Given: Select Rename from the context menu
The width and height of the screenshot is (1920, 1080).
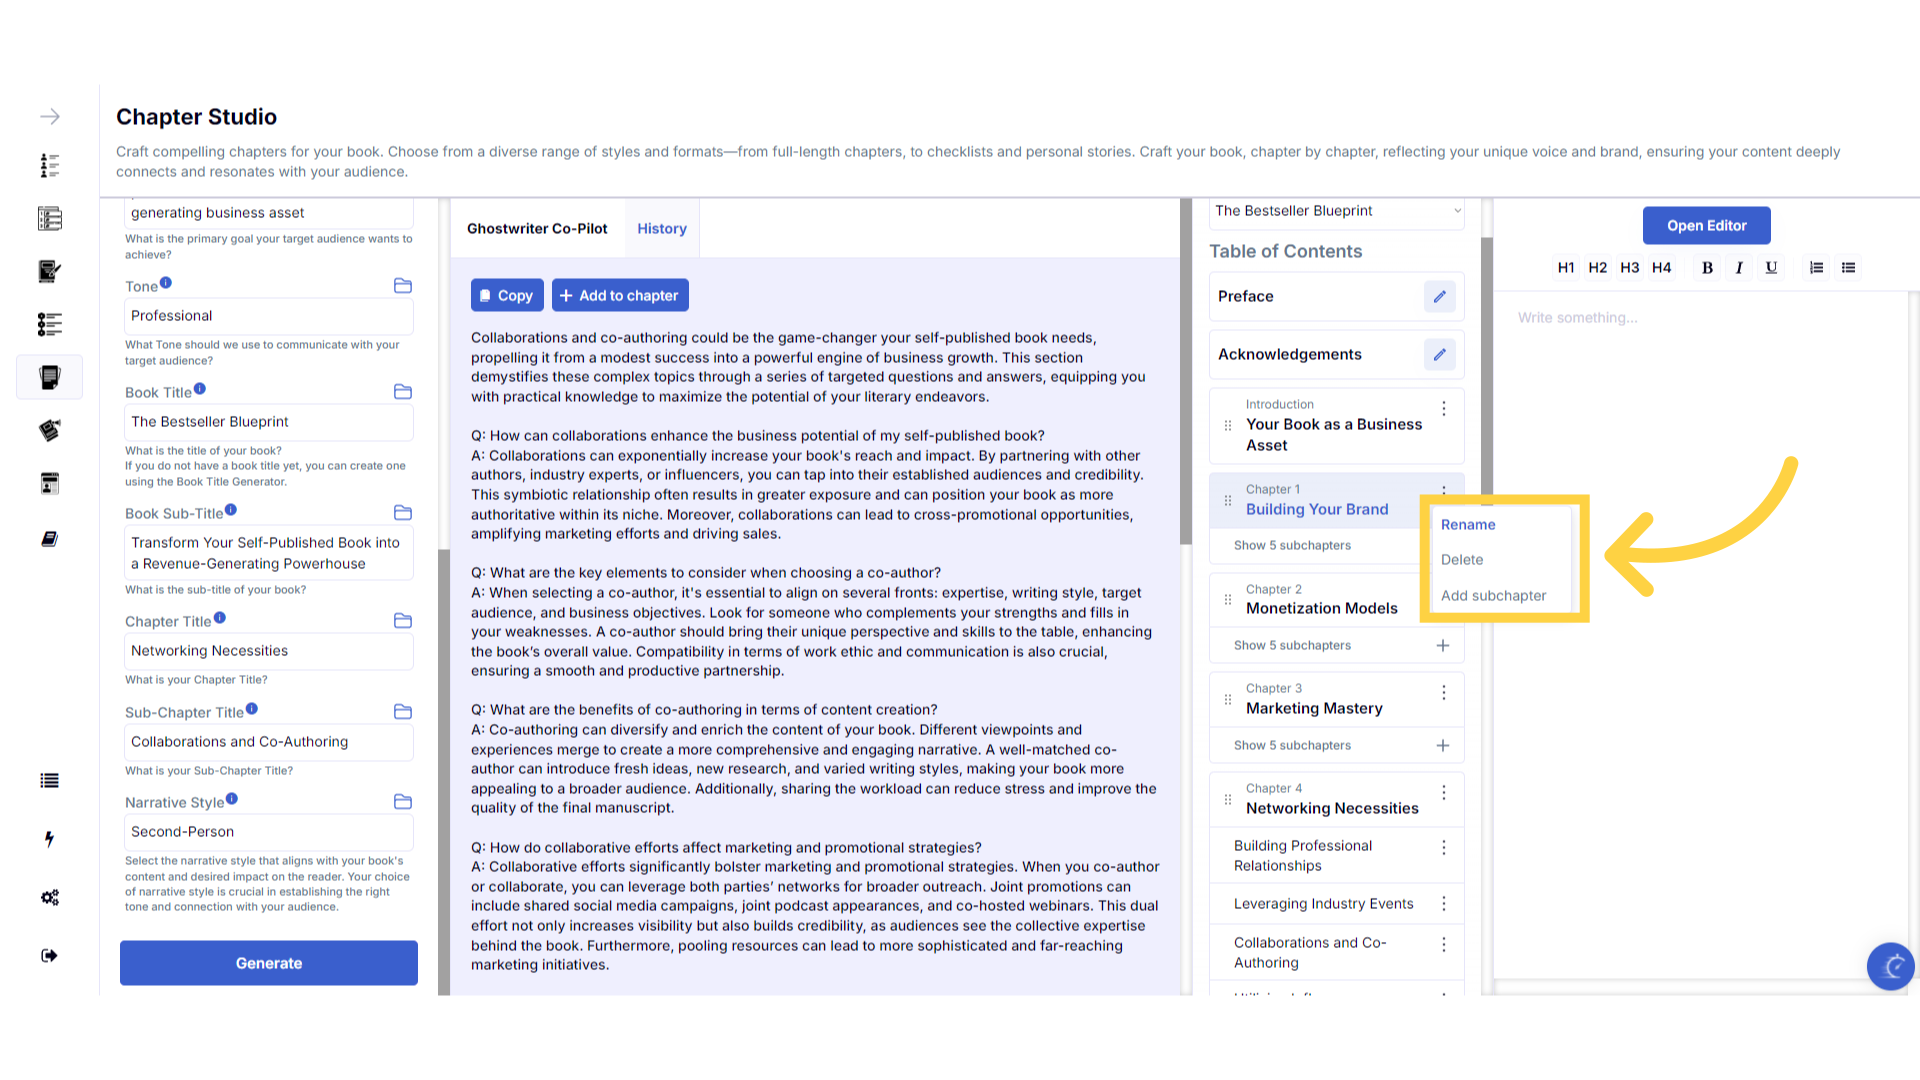Looking at the screenshot, I should [1468, 524].
